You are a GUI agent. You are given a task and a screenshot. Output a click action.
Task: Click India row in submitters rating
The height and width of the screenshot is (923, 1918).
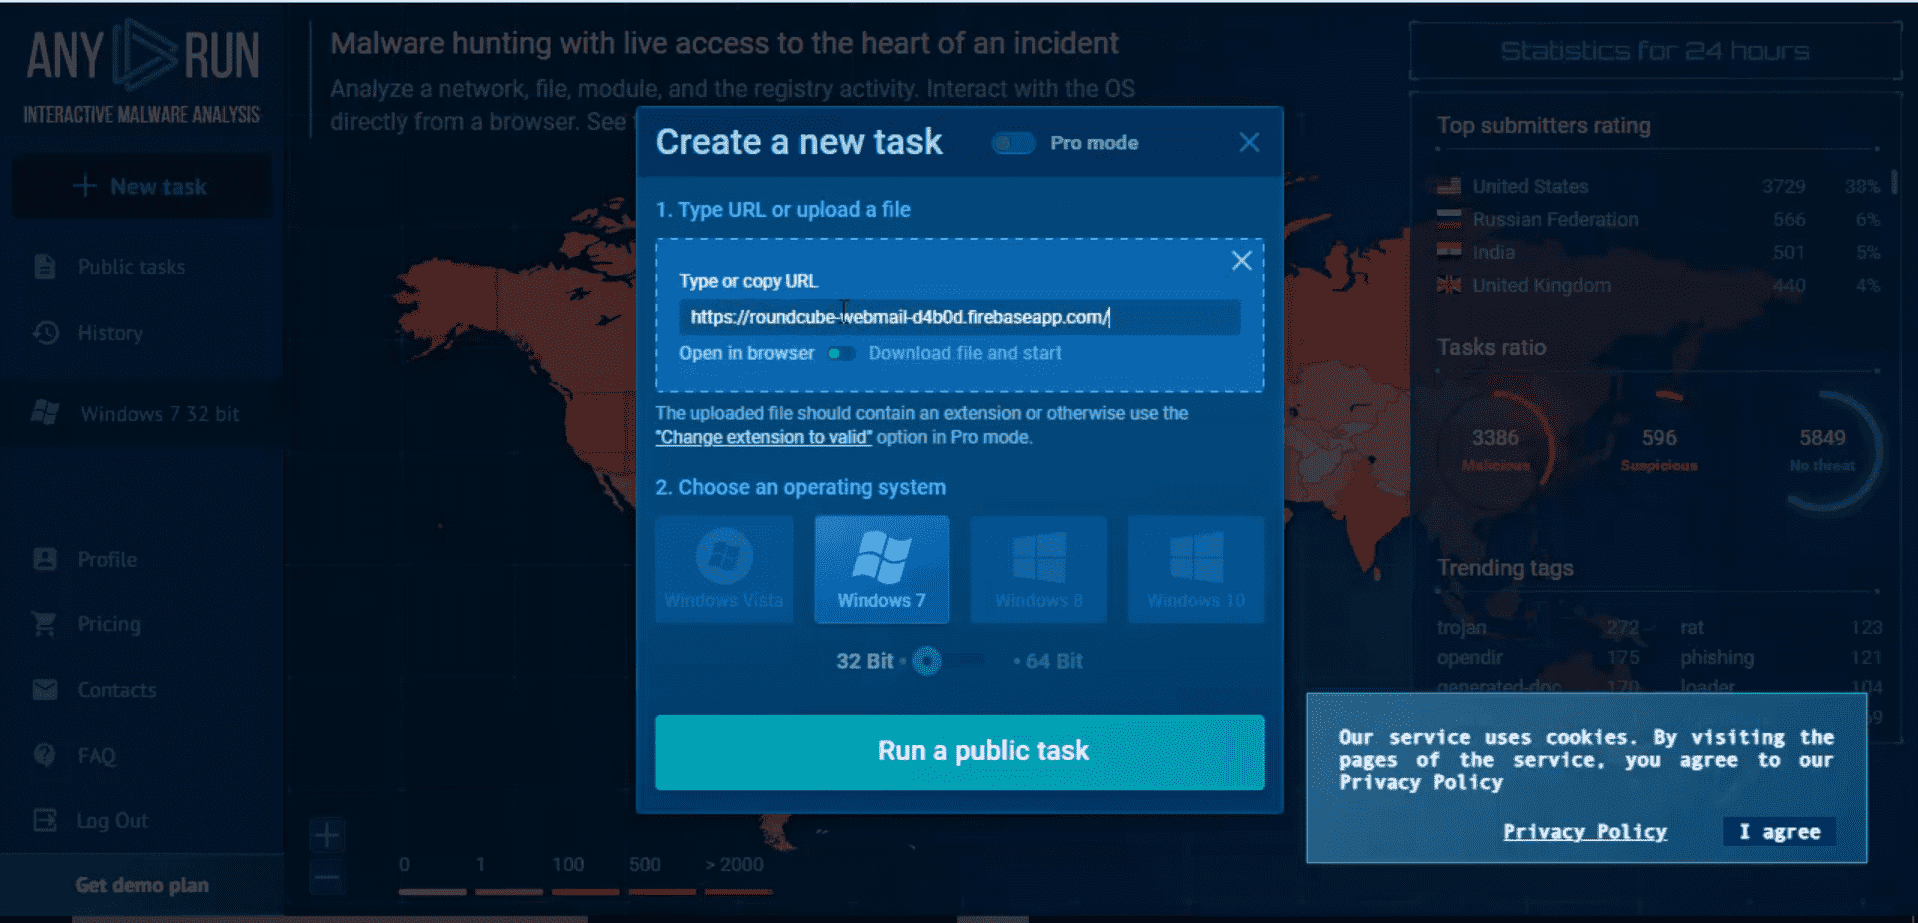pyautogui.click(x=1658, y=252)
